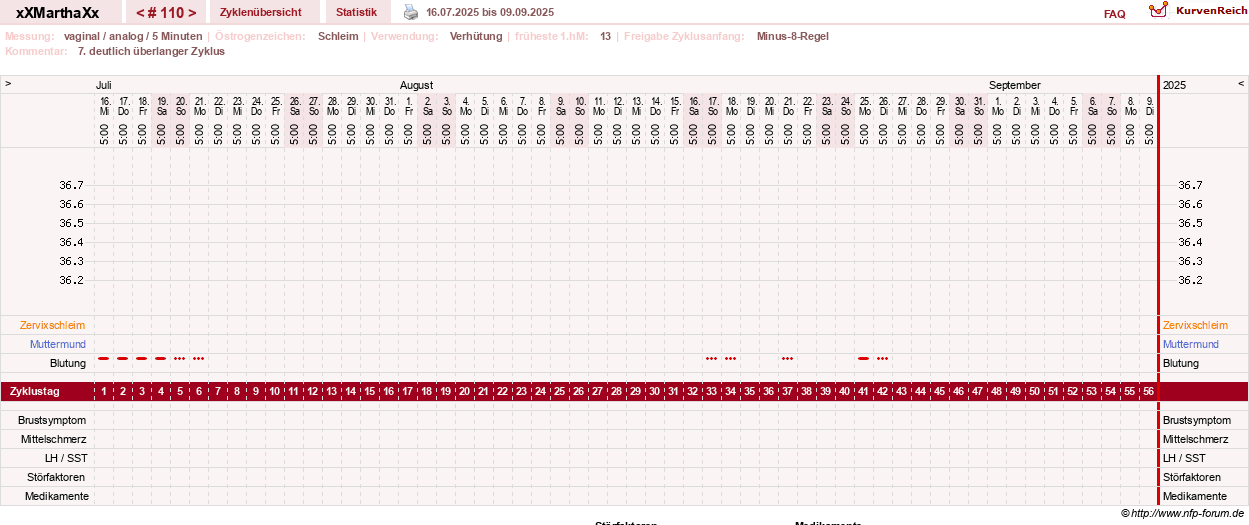The width and height of the screenshot is (1249, 525).
Task: Click spotting dots on cycle day 6
Action: click(198, 358)
